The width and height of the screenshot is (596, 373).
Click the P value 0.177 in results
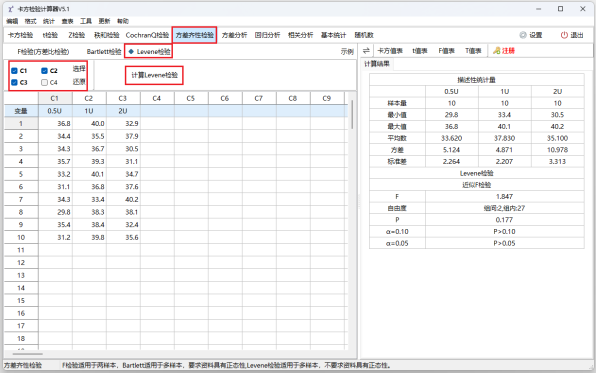pyautogui.click(x=504, y=220)
